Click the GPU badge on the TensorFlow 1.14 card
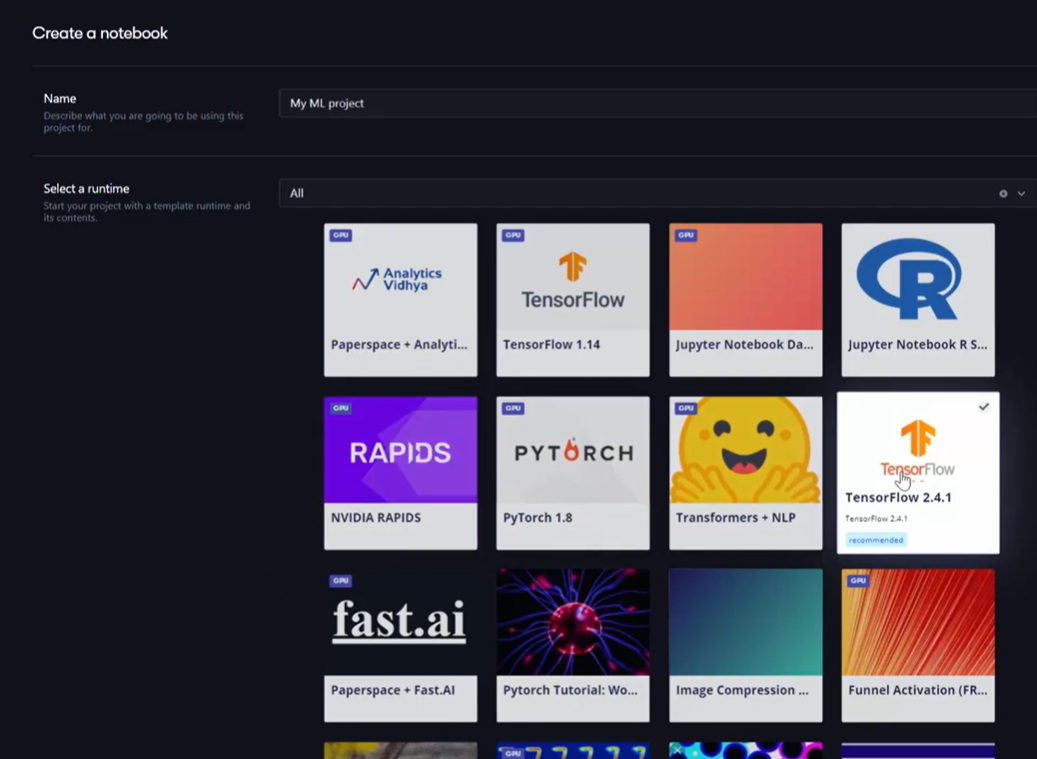 pyautogui.click(x=513, y=235)
